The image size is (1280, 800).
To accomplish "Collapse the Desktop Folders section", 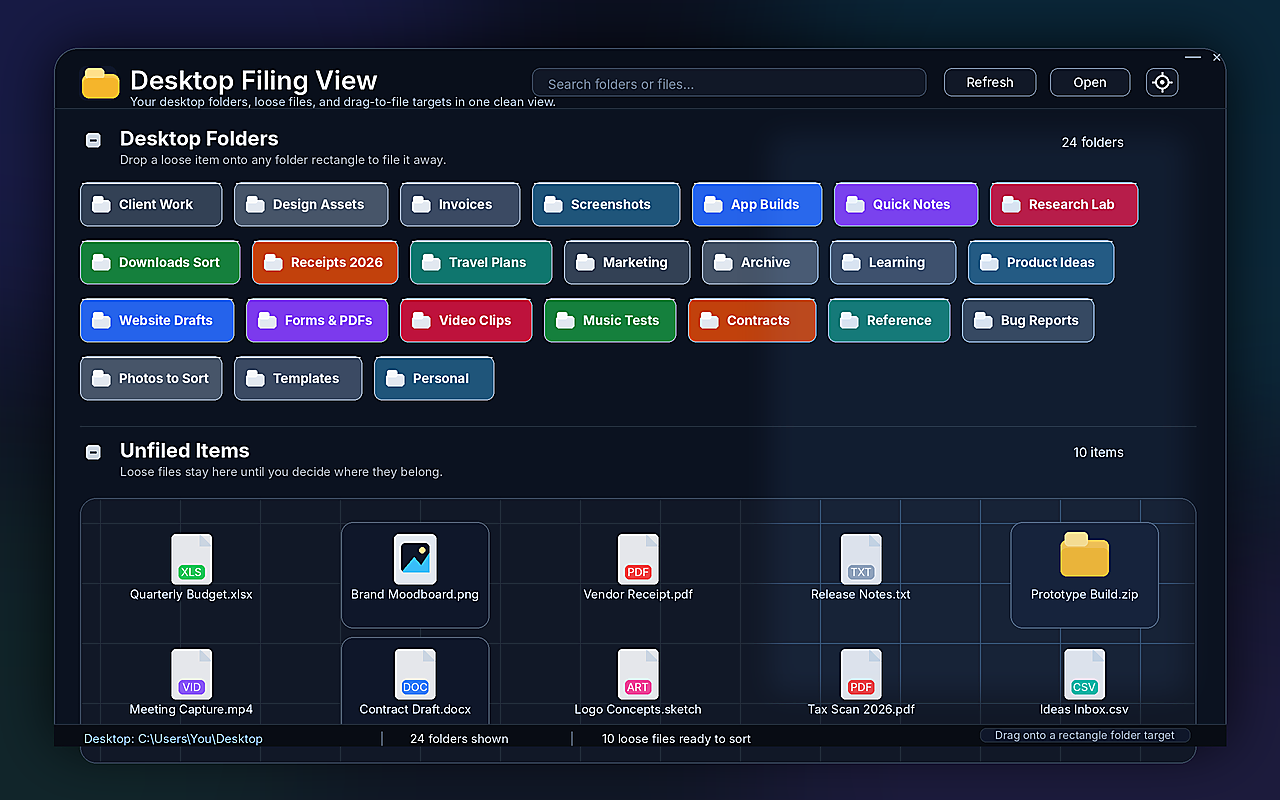I will click(x=93, y=140).
